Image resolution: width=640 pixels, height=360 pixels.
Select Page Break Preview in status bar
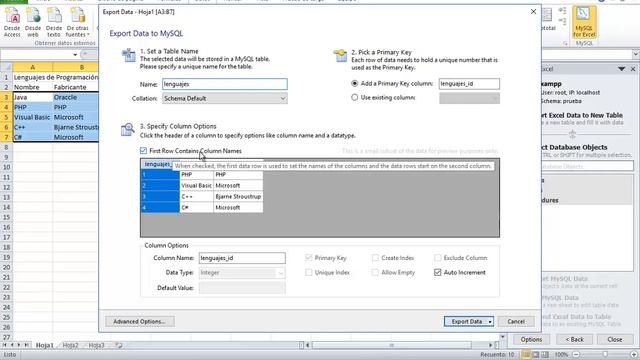point(545,355)
